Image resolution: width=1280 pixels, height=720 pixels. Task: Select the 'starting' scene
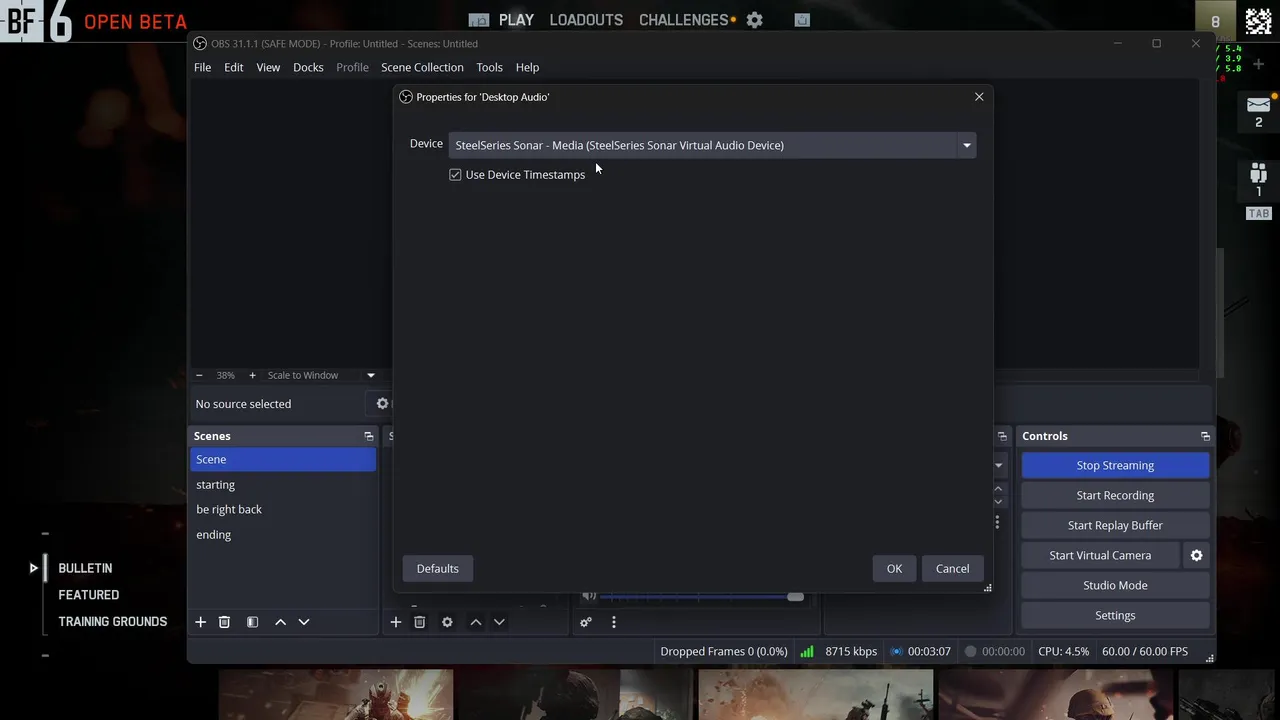283,484
